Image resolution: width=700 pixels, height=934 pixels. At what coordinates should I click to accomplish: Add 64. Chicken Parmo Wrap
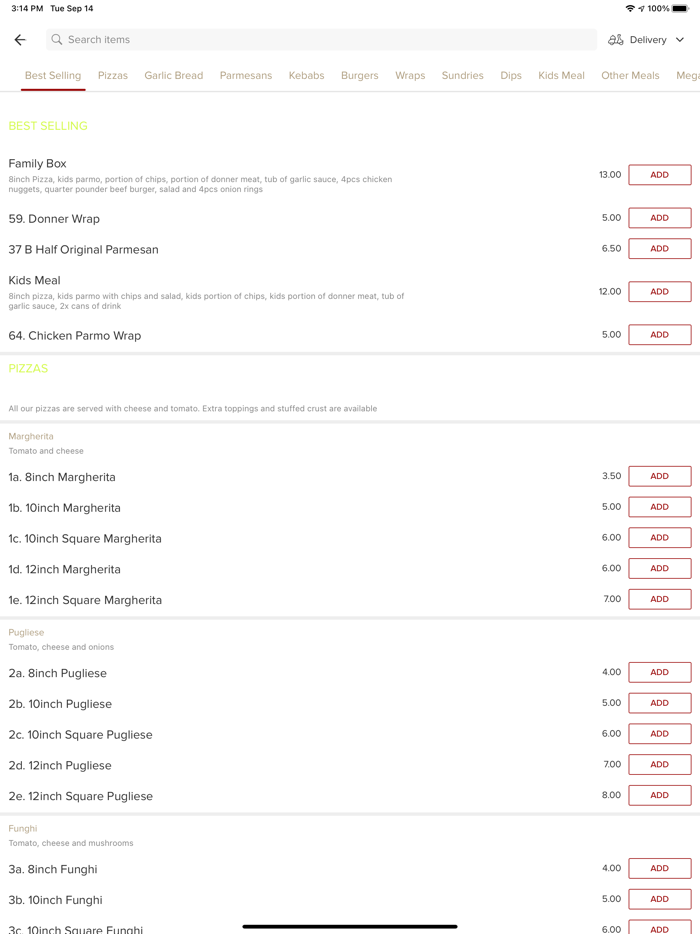659,335
